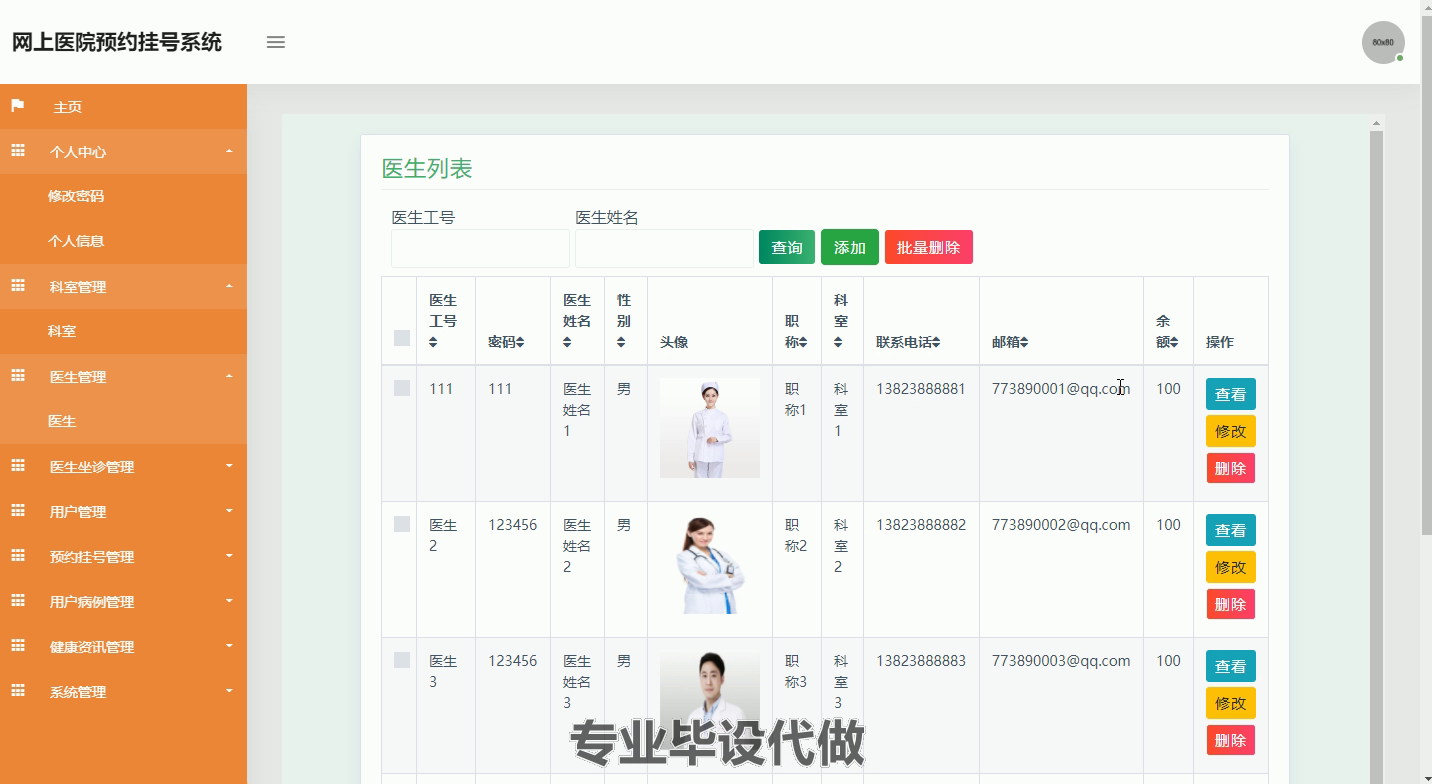Click the grid icon beside 科室管理
The height and width of the screenshot is (784, 1432).
pos(18,286)
